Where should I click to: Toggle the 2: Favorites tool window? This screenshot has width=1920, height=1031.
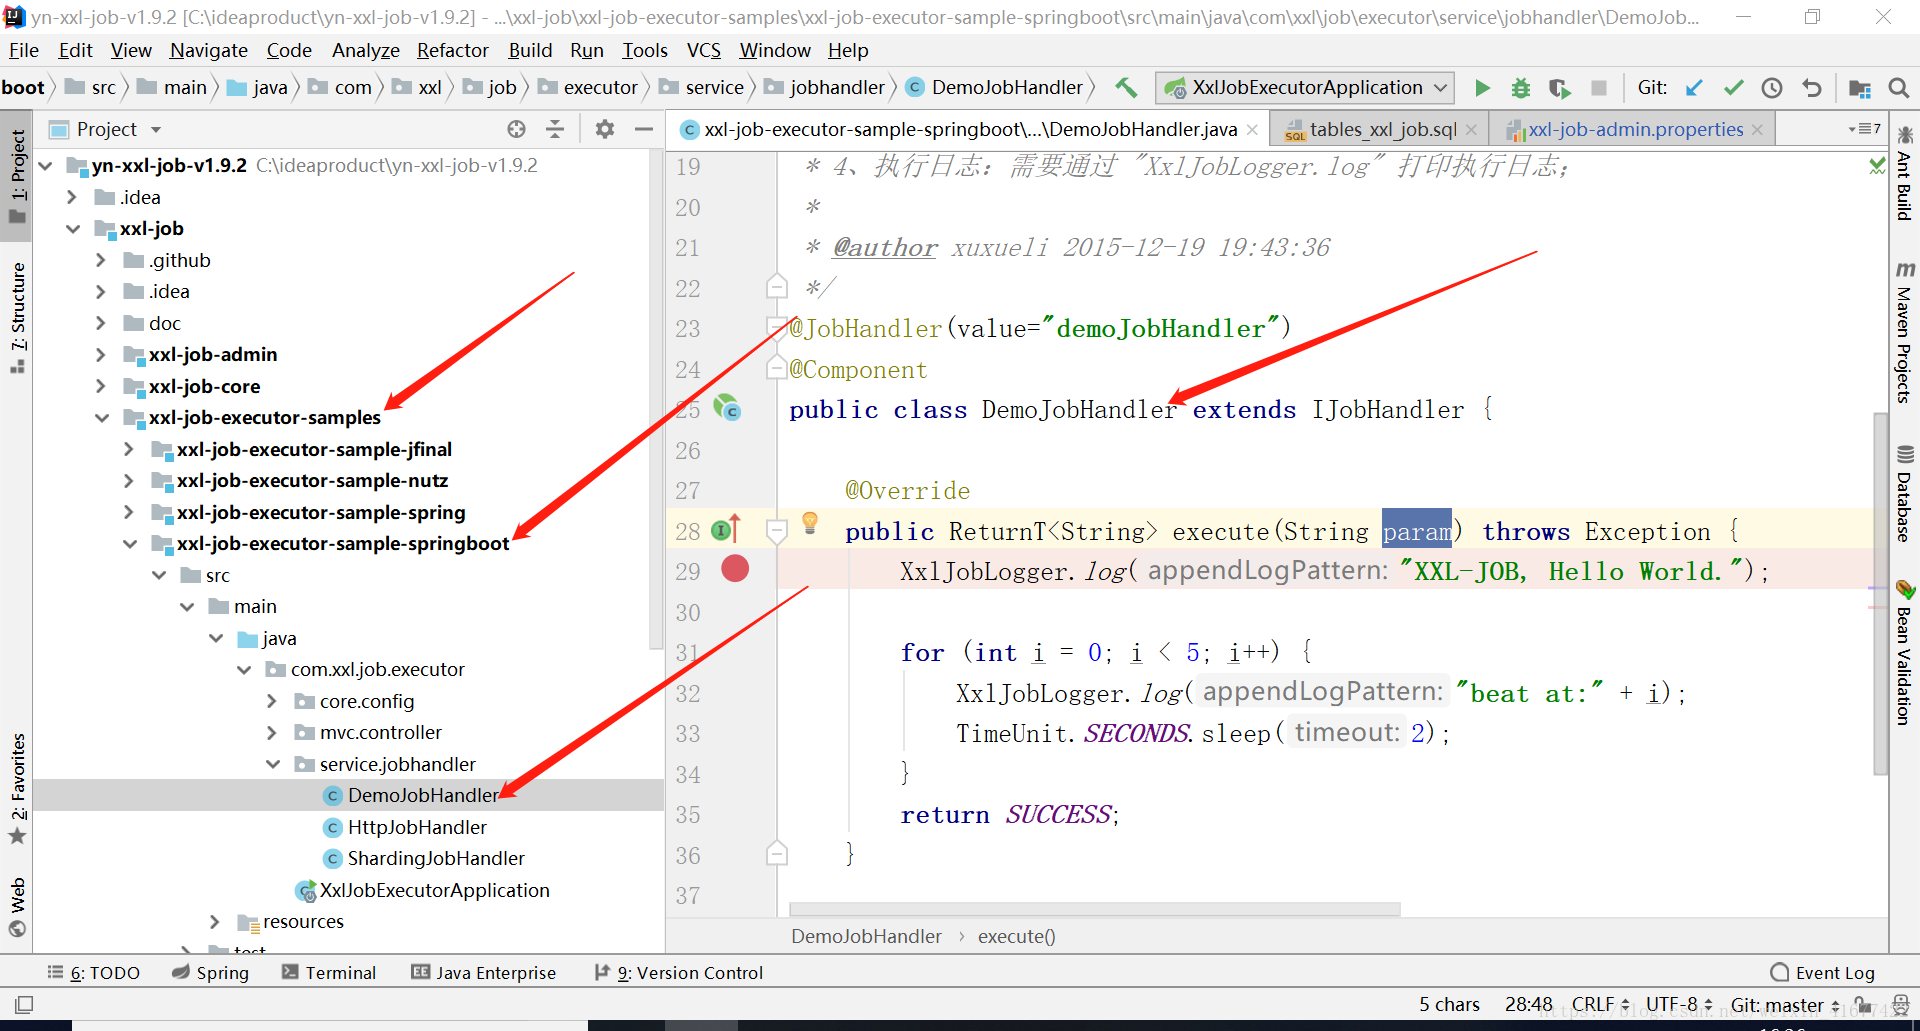point(17,790)
